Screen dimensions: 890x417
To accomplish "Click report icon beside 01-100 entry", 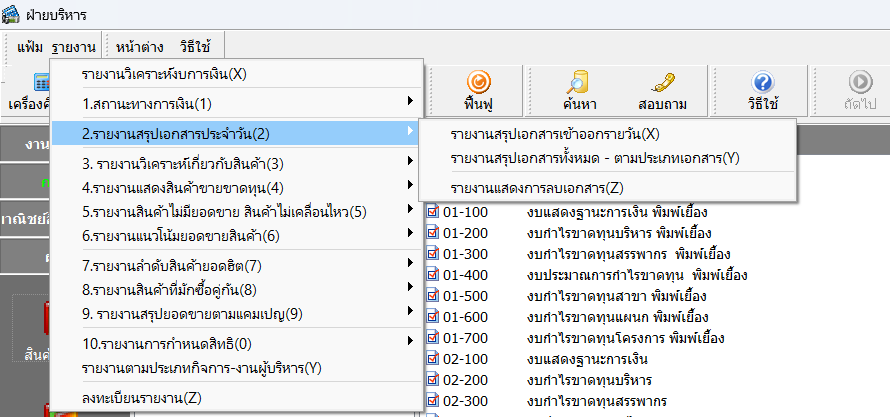I will pyautogui.click(x=433, y=212).
